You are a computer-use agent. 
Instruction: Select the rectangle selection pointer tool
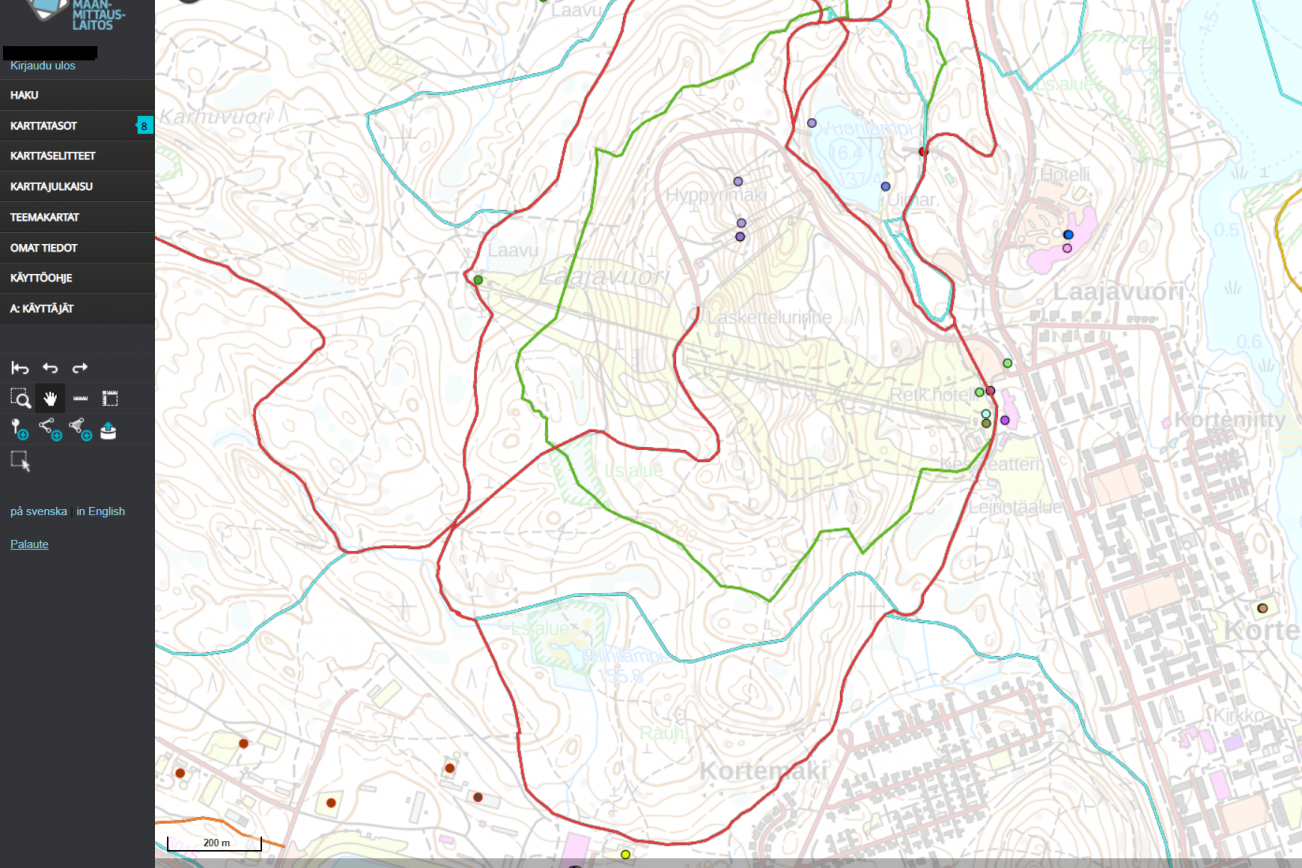pyautogui.click(x=20, y=461)
